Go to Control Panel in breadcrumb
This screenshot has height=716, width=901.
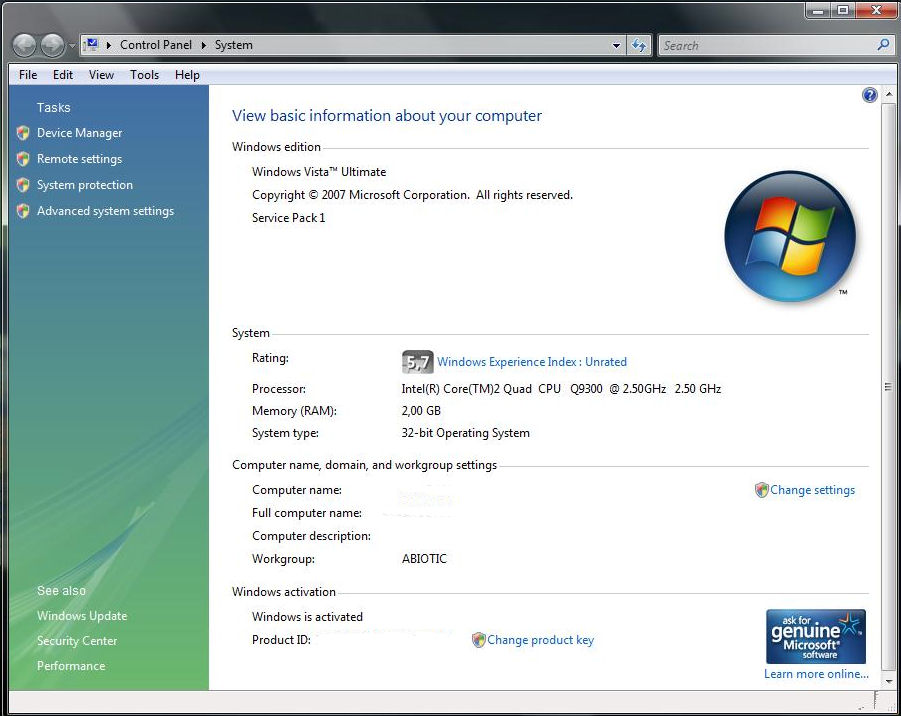tap(156, 45)
